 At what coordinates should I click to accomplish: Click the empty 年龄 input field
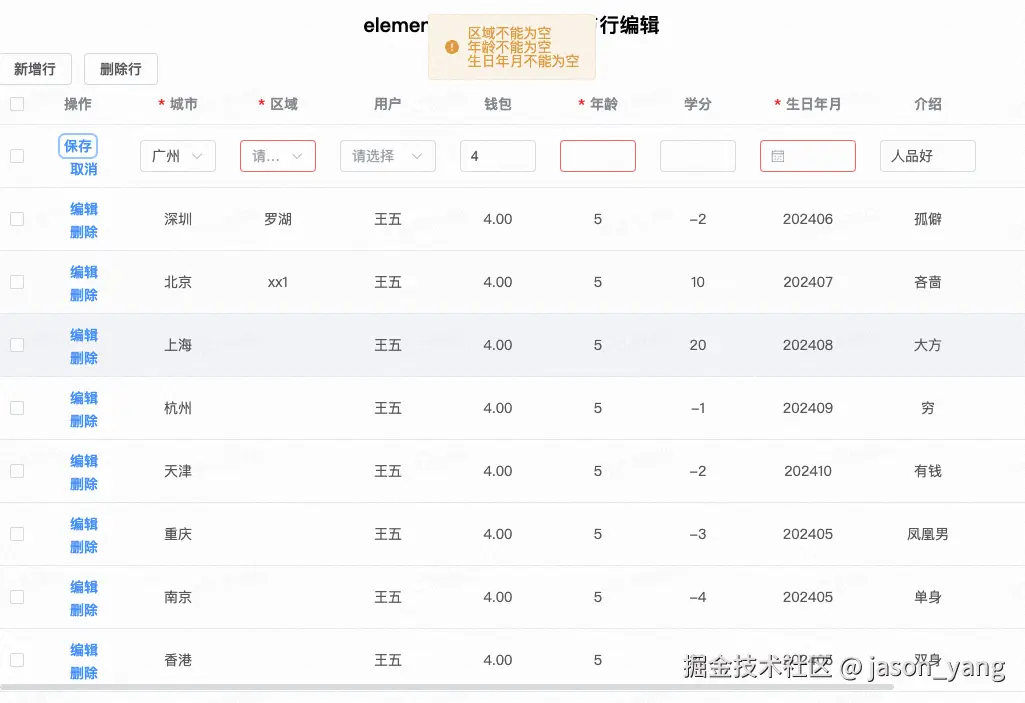click(597, 156)
